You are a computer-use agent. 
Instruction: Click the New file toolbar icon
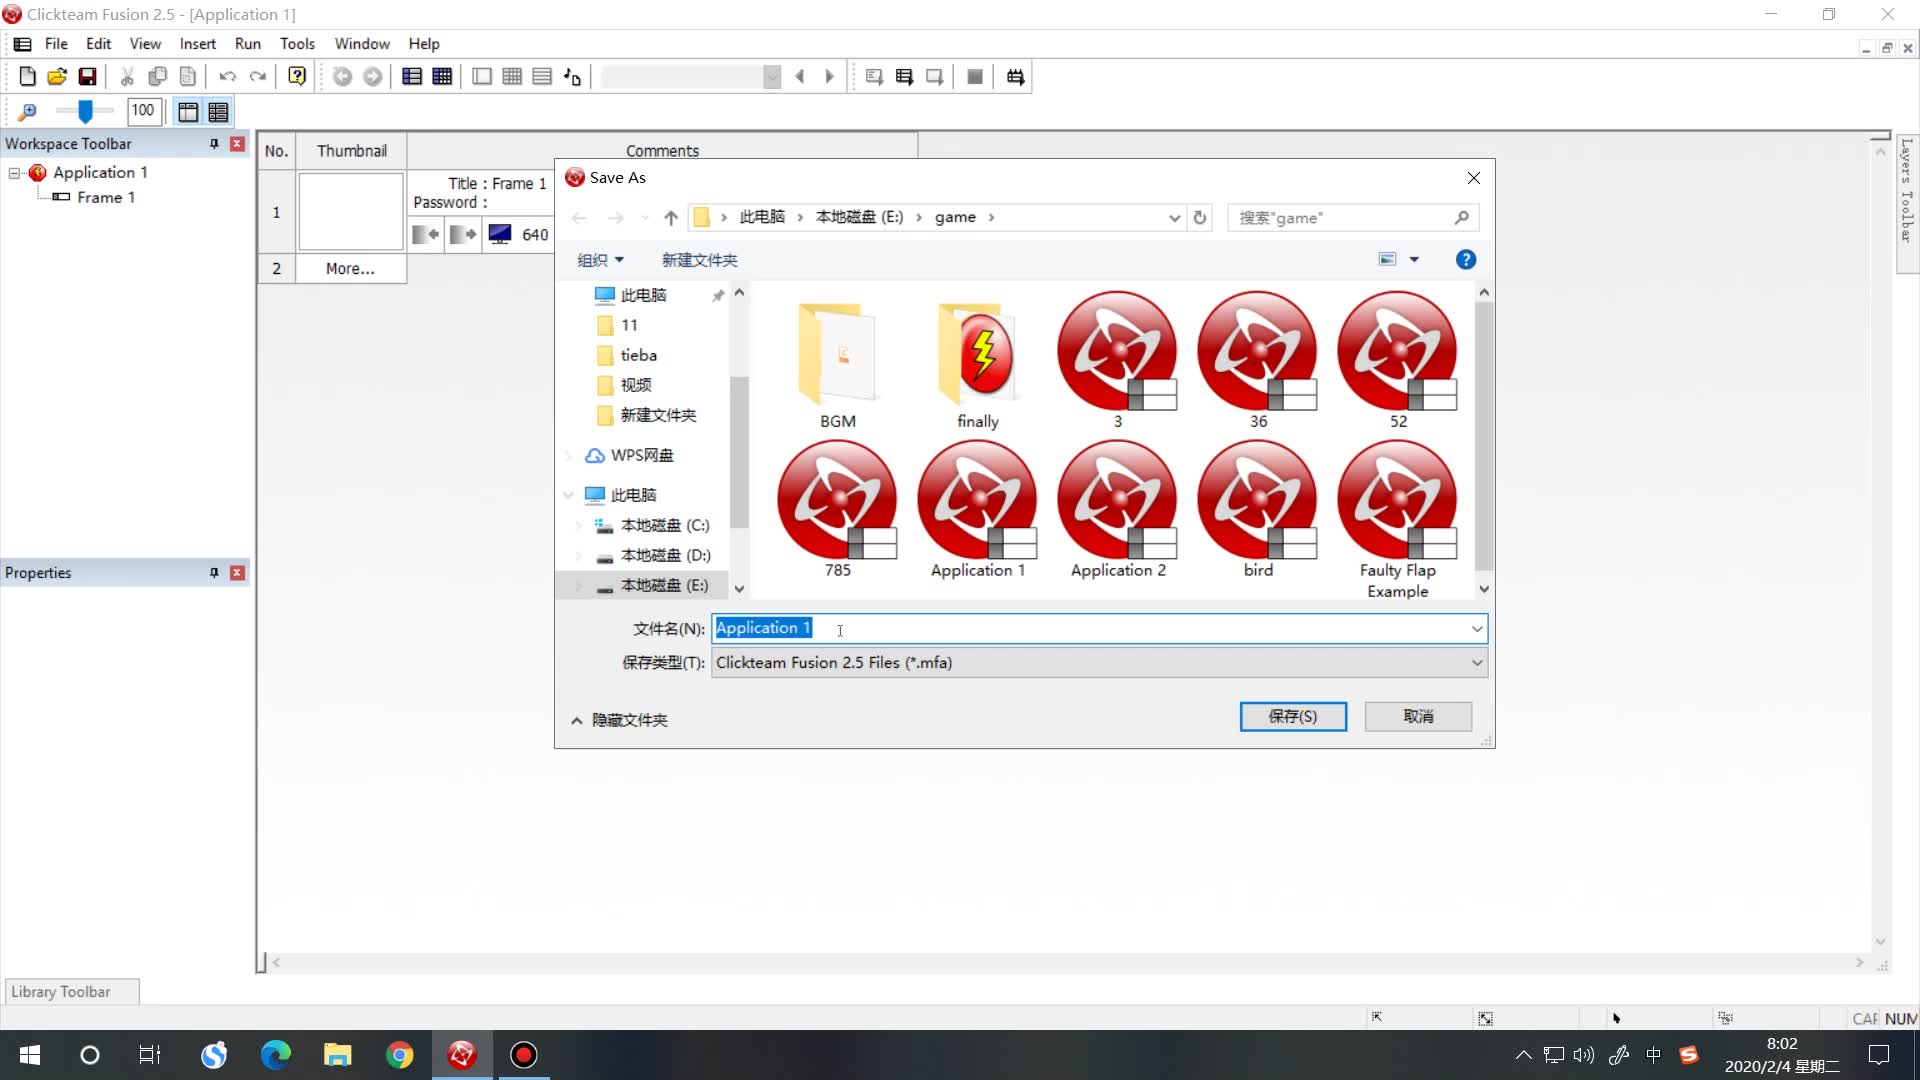[x=27, y=77]
